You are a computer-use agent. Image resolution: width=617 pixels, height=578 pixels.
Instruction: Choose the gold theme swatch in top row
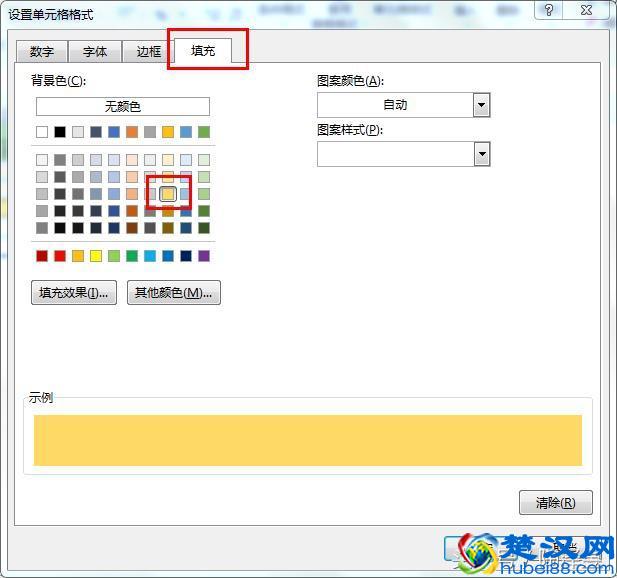coord(168,132)
